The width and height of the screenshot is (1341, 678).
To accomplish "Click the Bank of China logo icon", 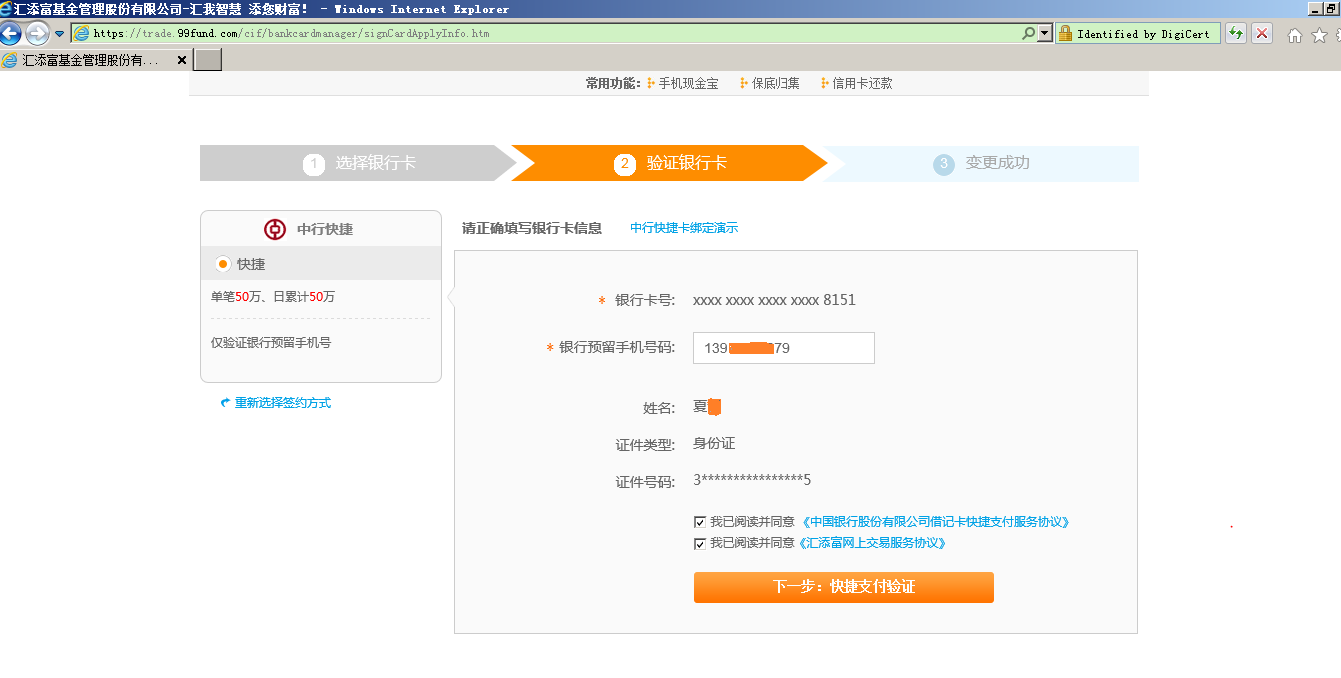I will 275,229.
